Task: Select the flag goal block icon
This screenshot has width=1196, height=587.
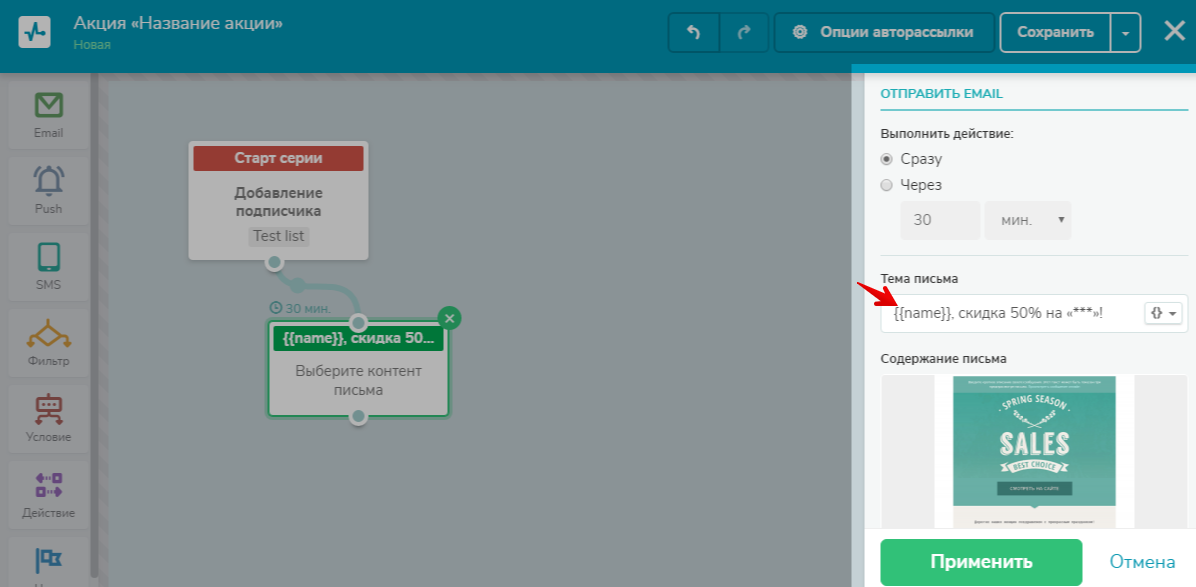Action: coord(49,560)
